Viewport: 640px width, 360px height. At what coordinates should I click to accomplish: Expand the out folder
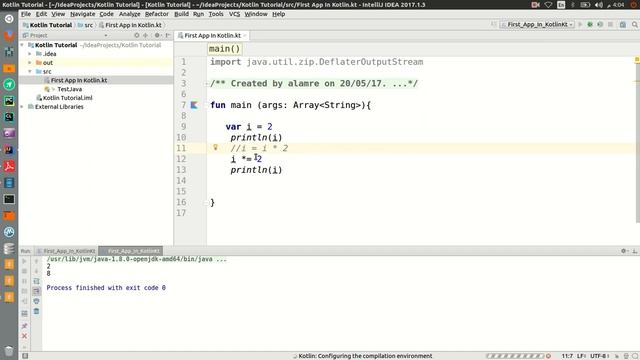pos(30,63)
